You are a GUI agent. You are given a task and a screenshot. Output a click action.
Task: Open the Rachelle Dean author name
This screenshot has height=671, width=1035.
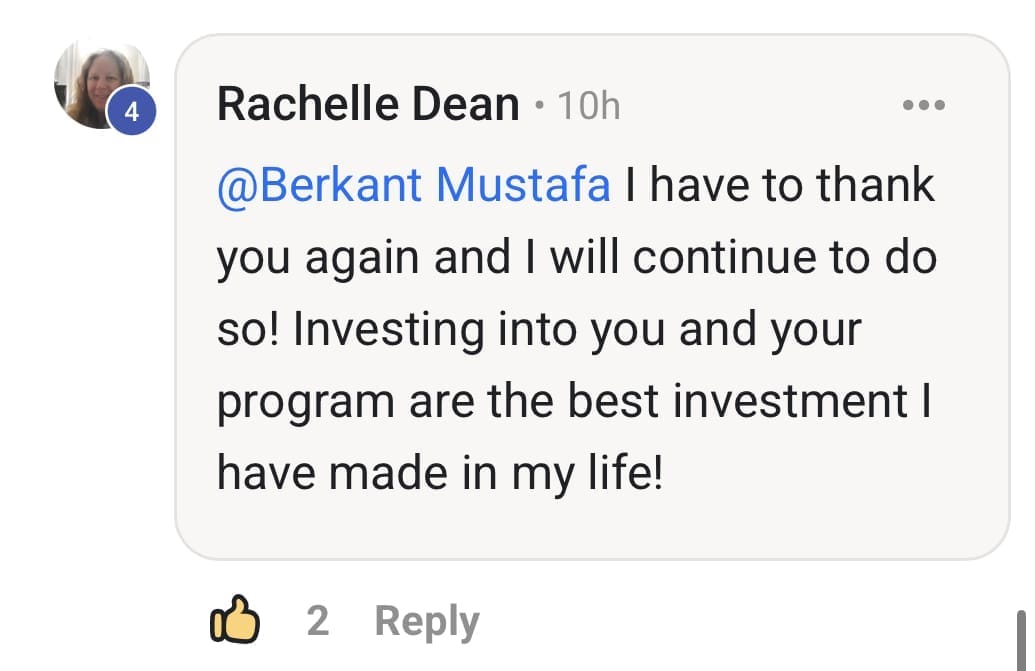pyautogui.click(x=368, y=105)
